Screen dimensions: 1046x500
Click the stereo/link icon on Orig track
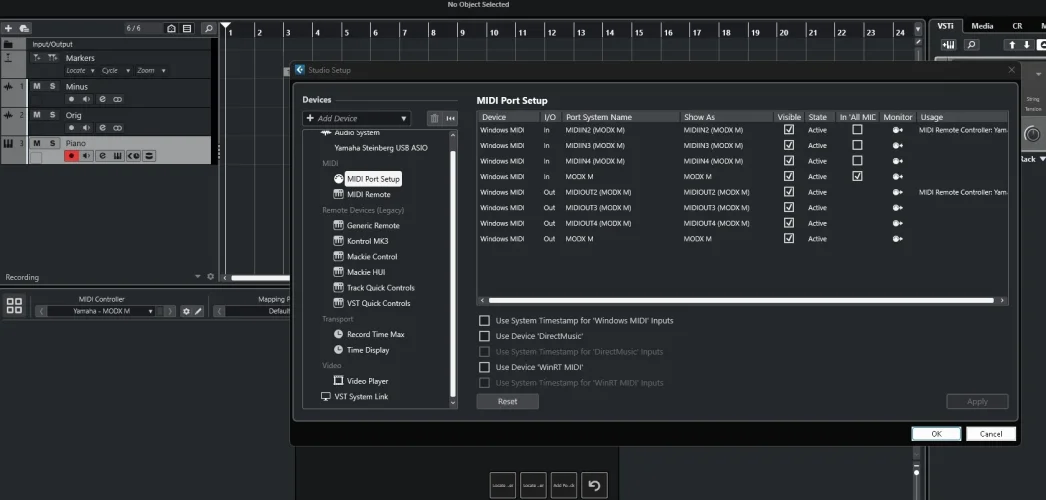pos(117,127)
